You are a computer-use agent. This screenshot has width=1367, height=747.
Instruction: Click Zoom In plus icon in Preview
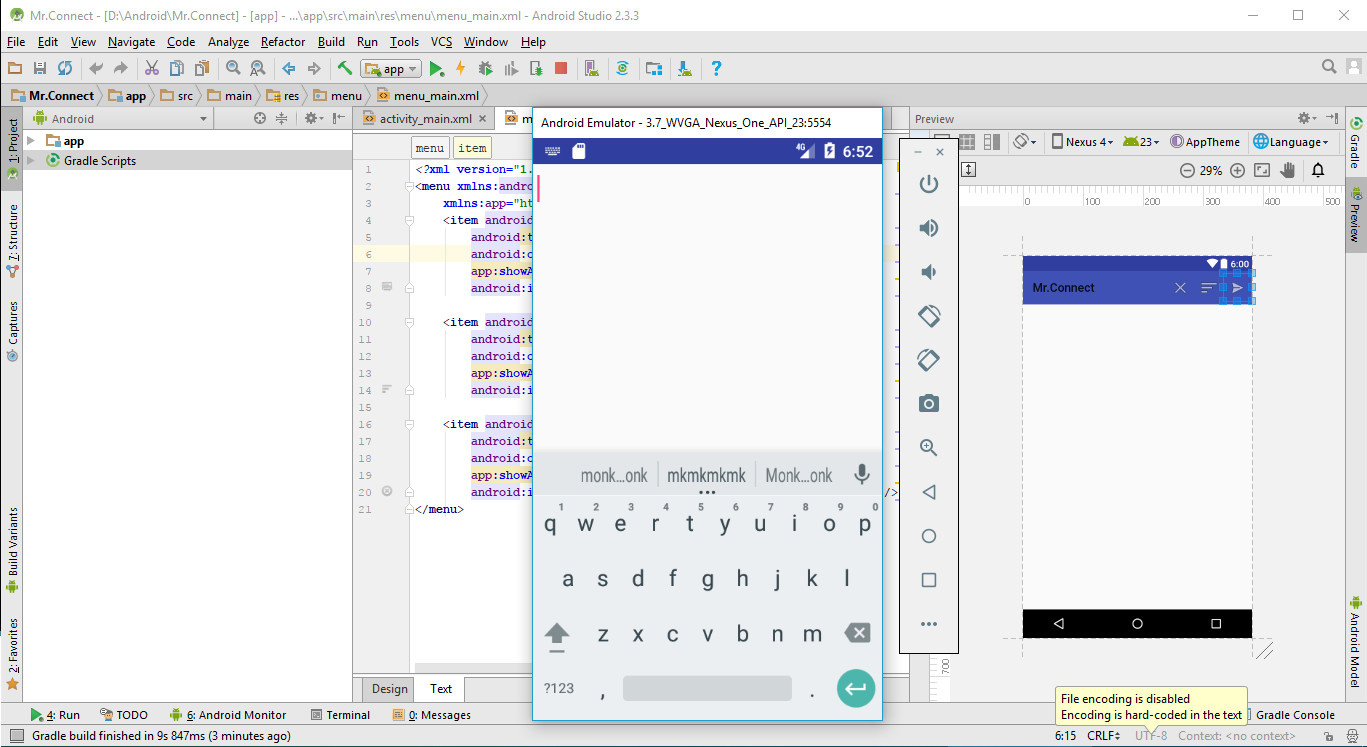coord(1237,171)
